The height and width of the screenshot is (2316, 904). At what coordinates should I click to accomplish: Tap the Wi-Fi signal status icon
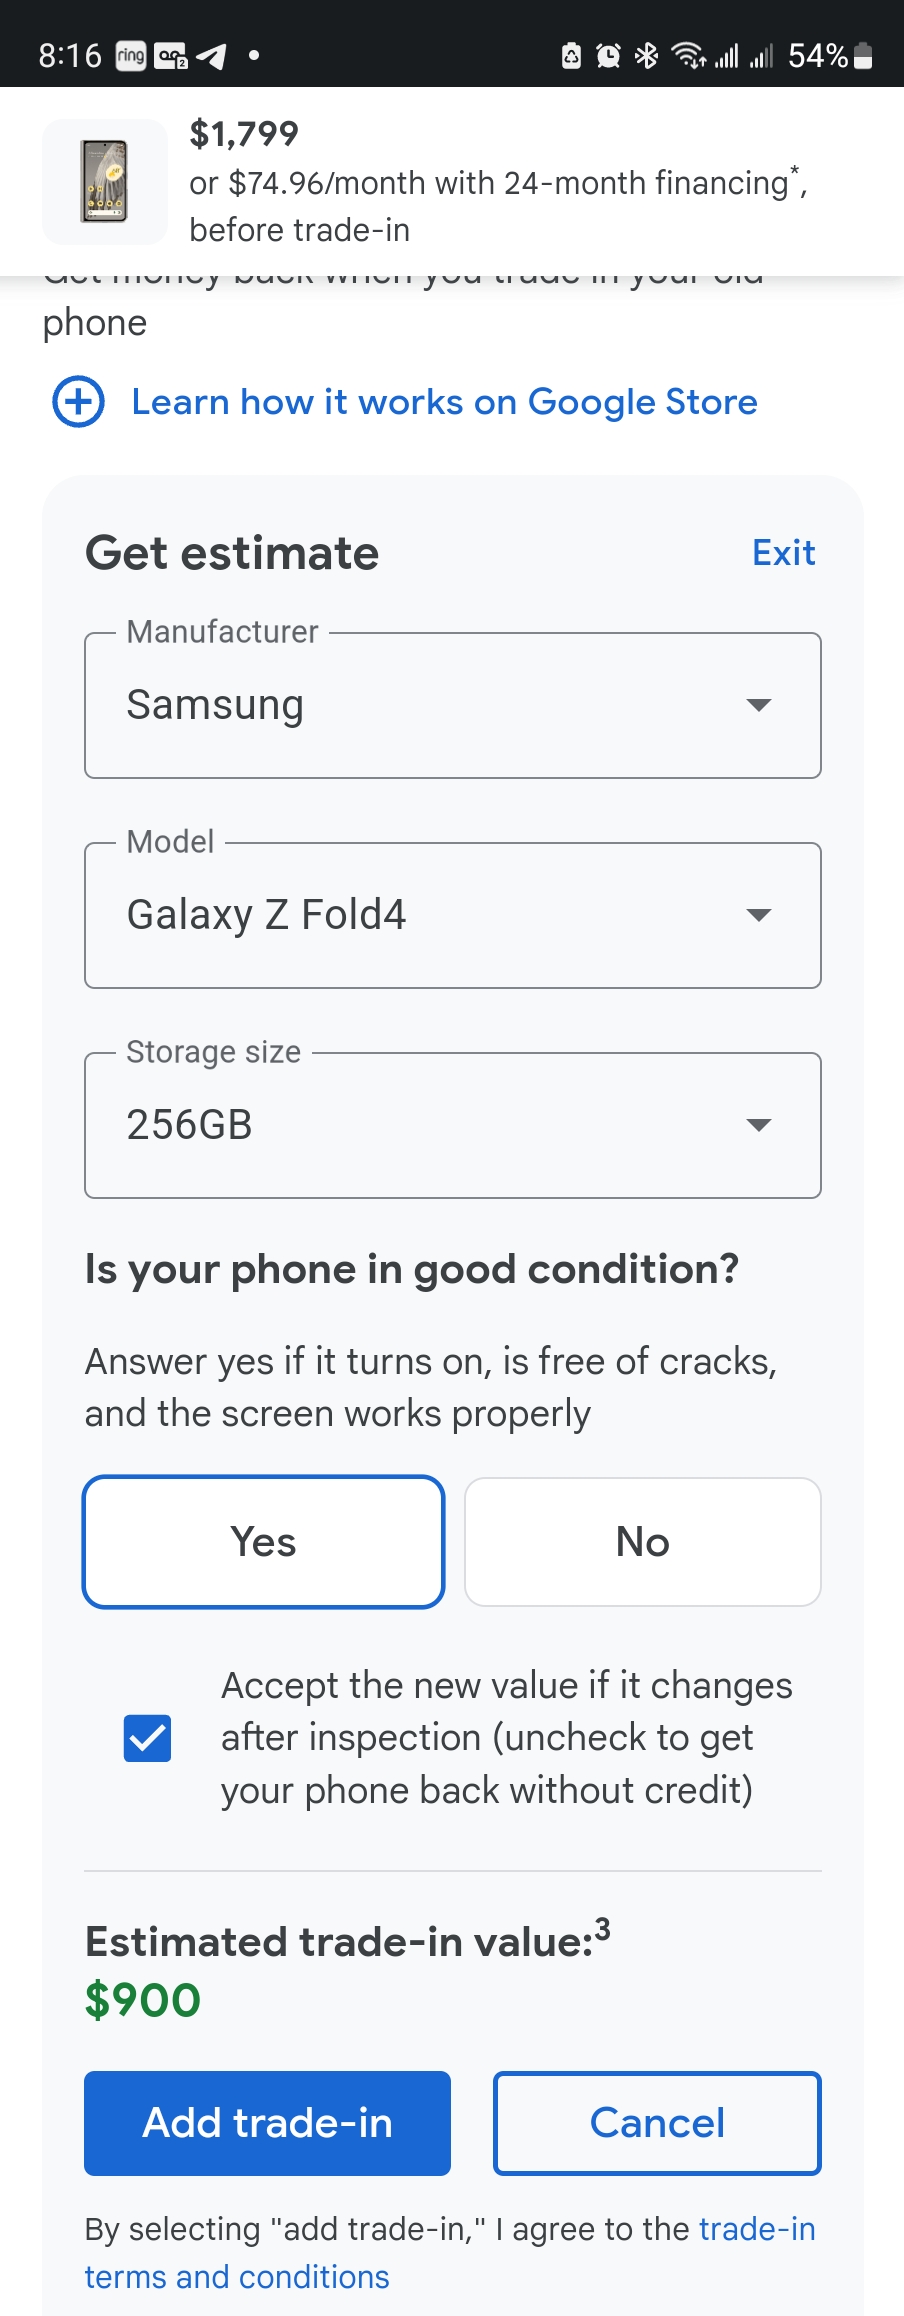[x=687, y=56]
